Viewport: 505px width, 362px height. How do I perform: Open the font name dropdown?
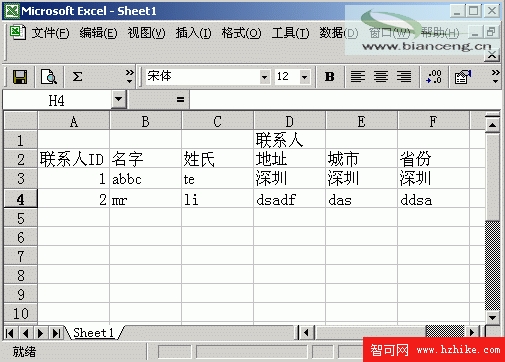(x=264, y=77)
